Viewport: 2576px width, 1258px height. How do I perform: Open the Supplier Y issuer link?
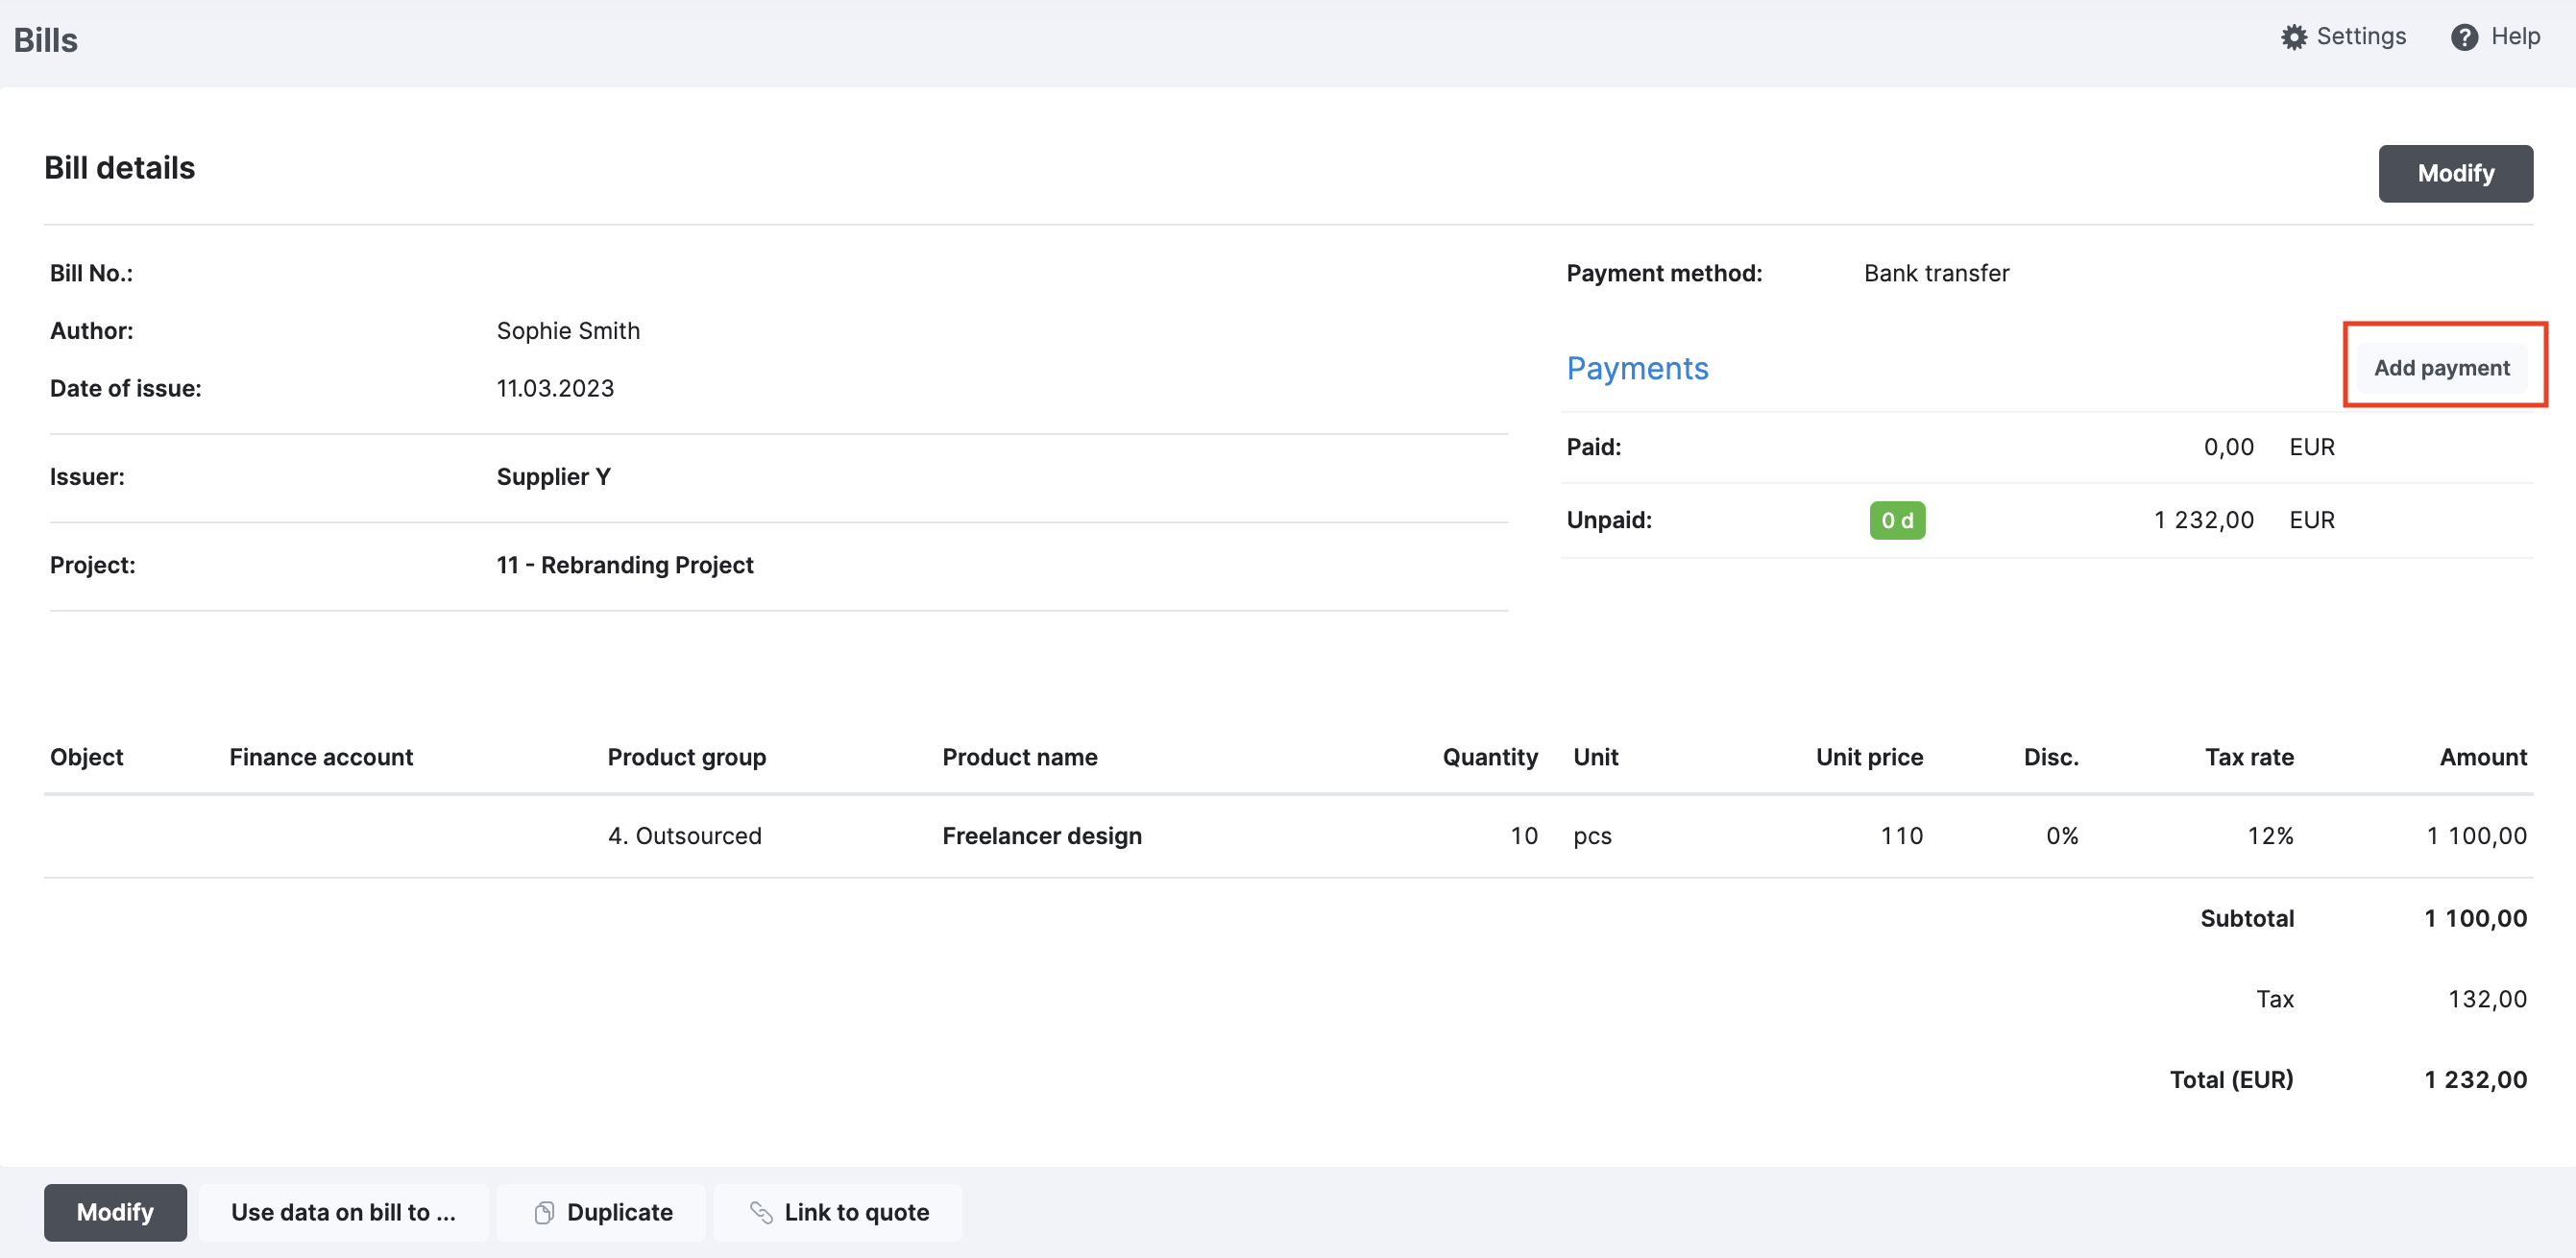pos(553,476)
